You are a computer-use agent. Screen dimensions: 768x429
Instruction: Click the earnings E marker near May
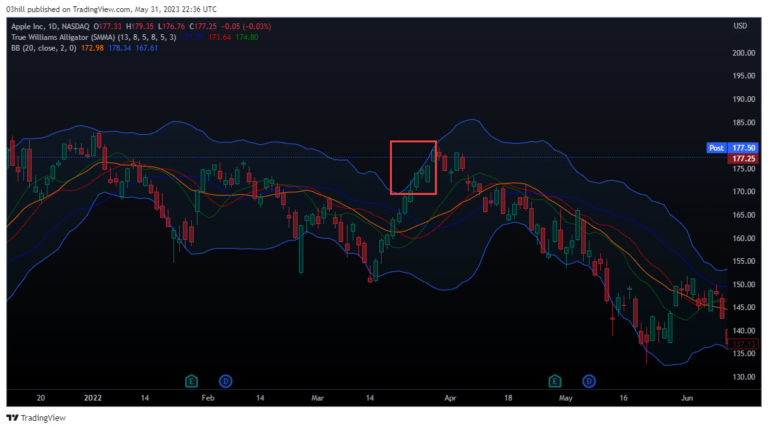[x=554, y=381]
